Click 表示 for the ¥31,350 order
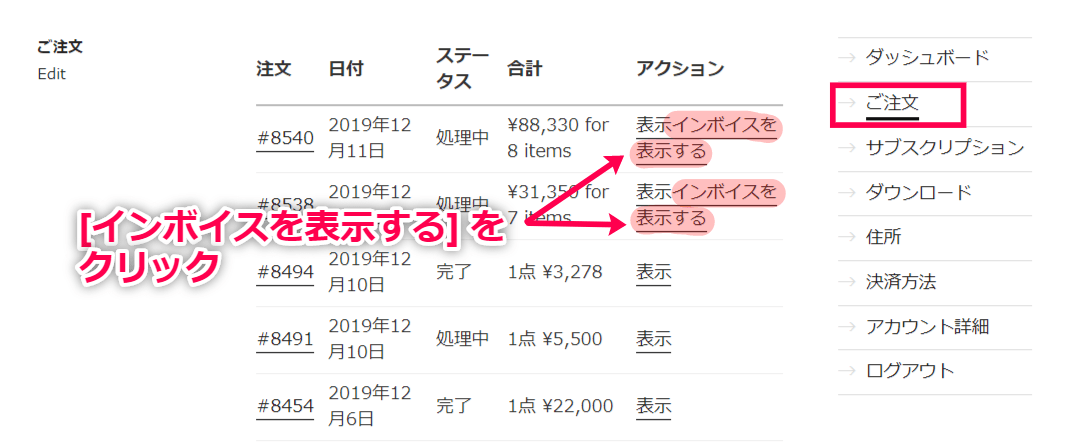The image size is (1090, 442). pyautogui.click(x=652, y=191)
